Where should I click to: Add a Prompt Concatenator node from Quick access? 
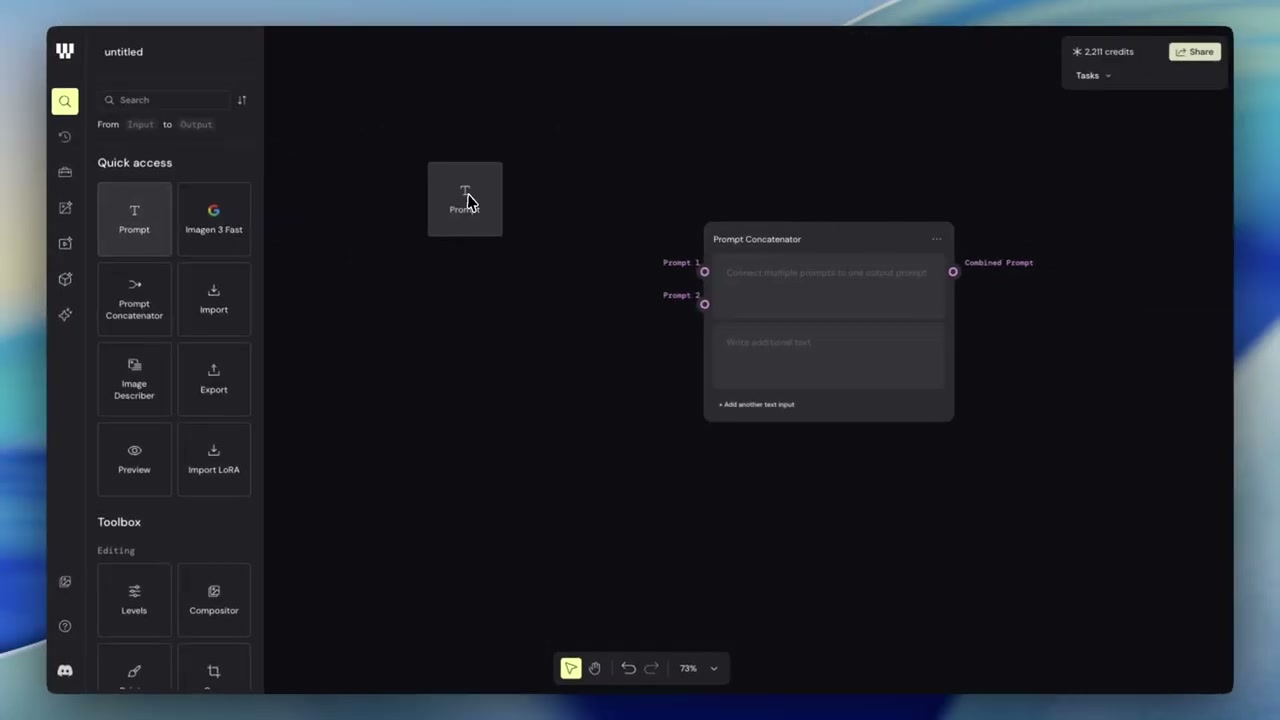(134, 299)
